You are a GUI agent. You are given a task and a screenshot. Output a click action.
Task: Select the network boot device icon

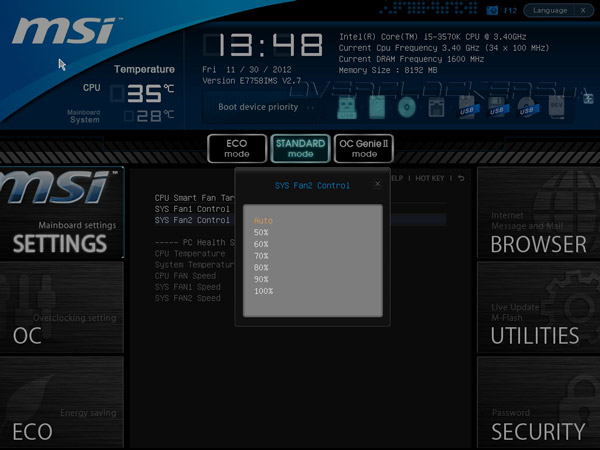[x=436, y=108]
